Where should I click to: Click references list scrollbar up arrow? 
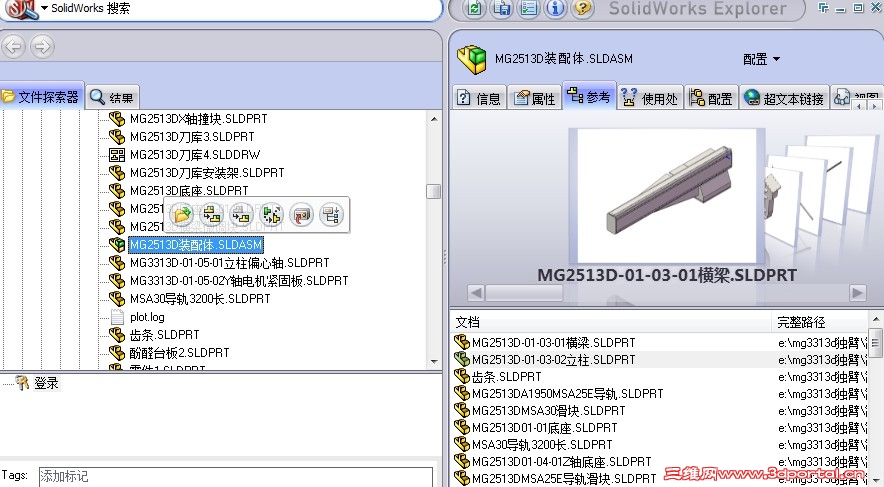point(876,319)
